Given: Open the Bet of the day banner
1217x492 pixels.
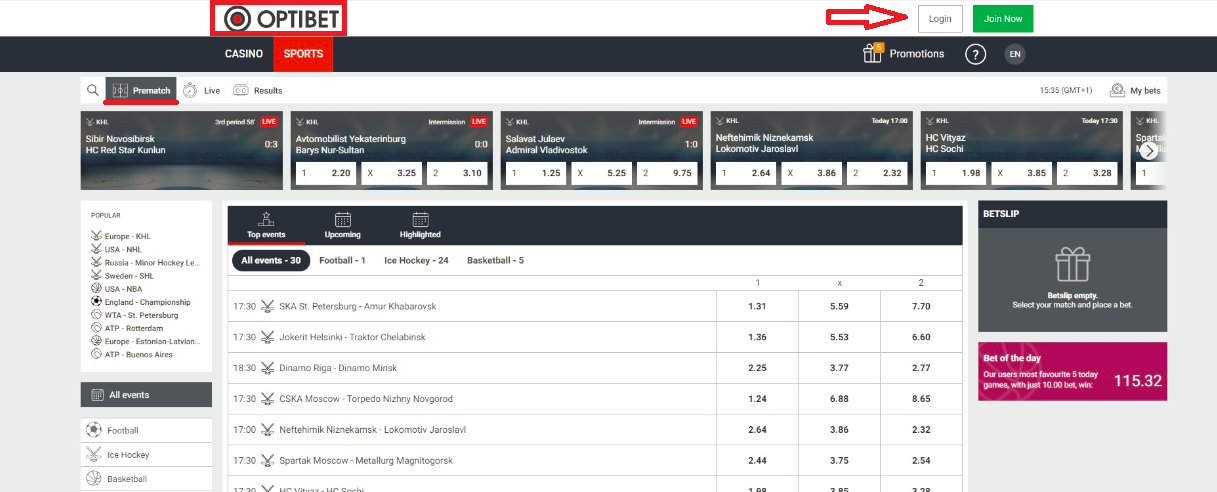Looking at the screenshot, I should (1072, 371).
